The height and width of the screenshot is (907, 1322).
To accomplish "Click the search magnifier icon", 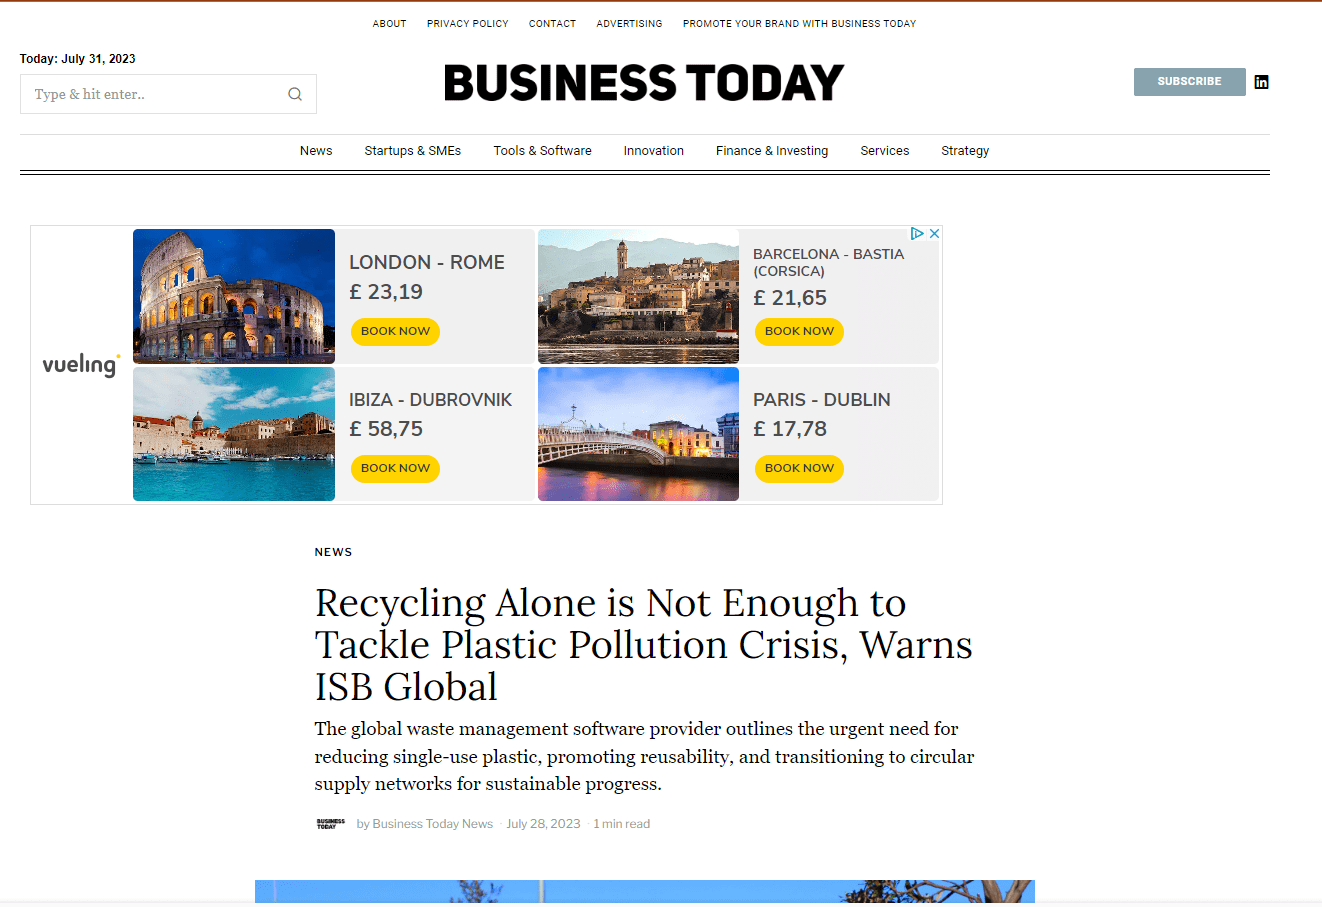I will click(x=295, y=94).
